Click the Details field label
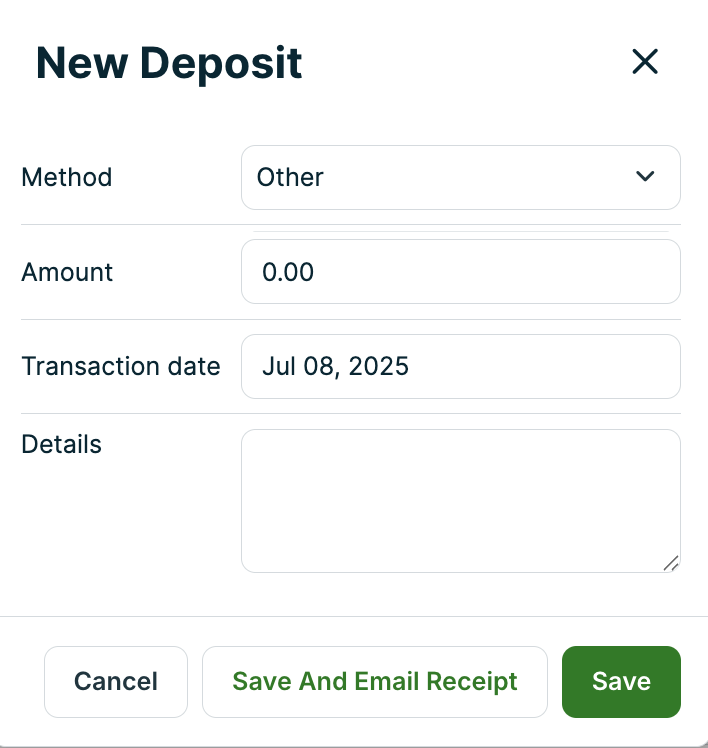This screenshot has width=708, height=748. (x=62, y=444)
